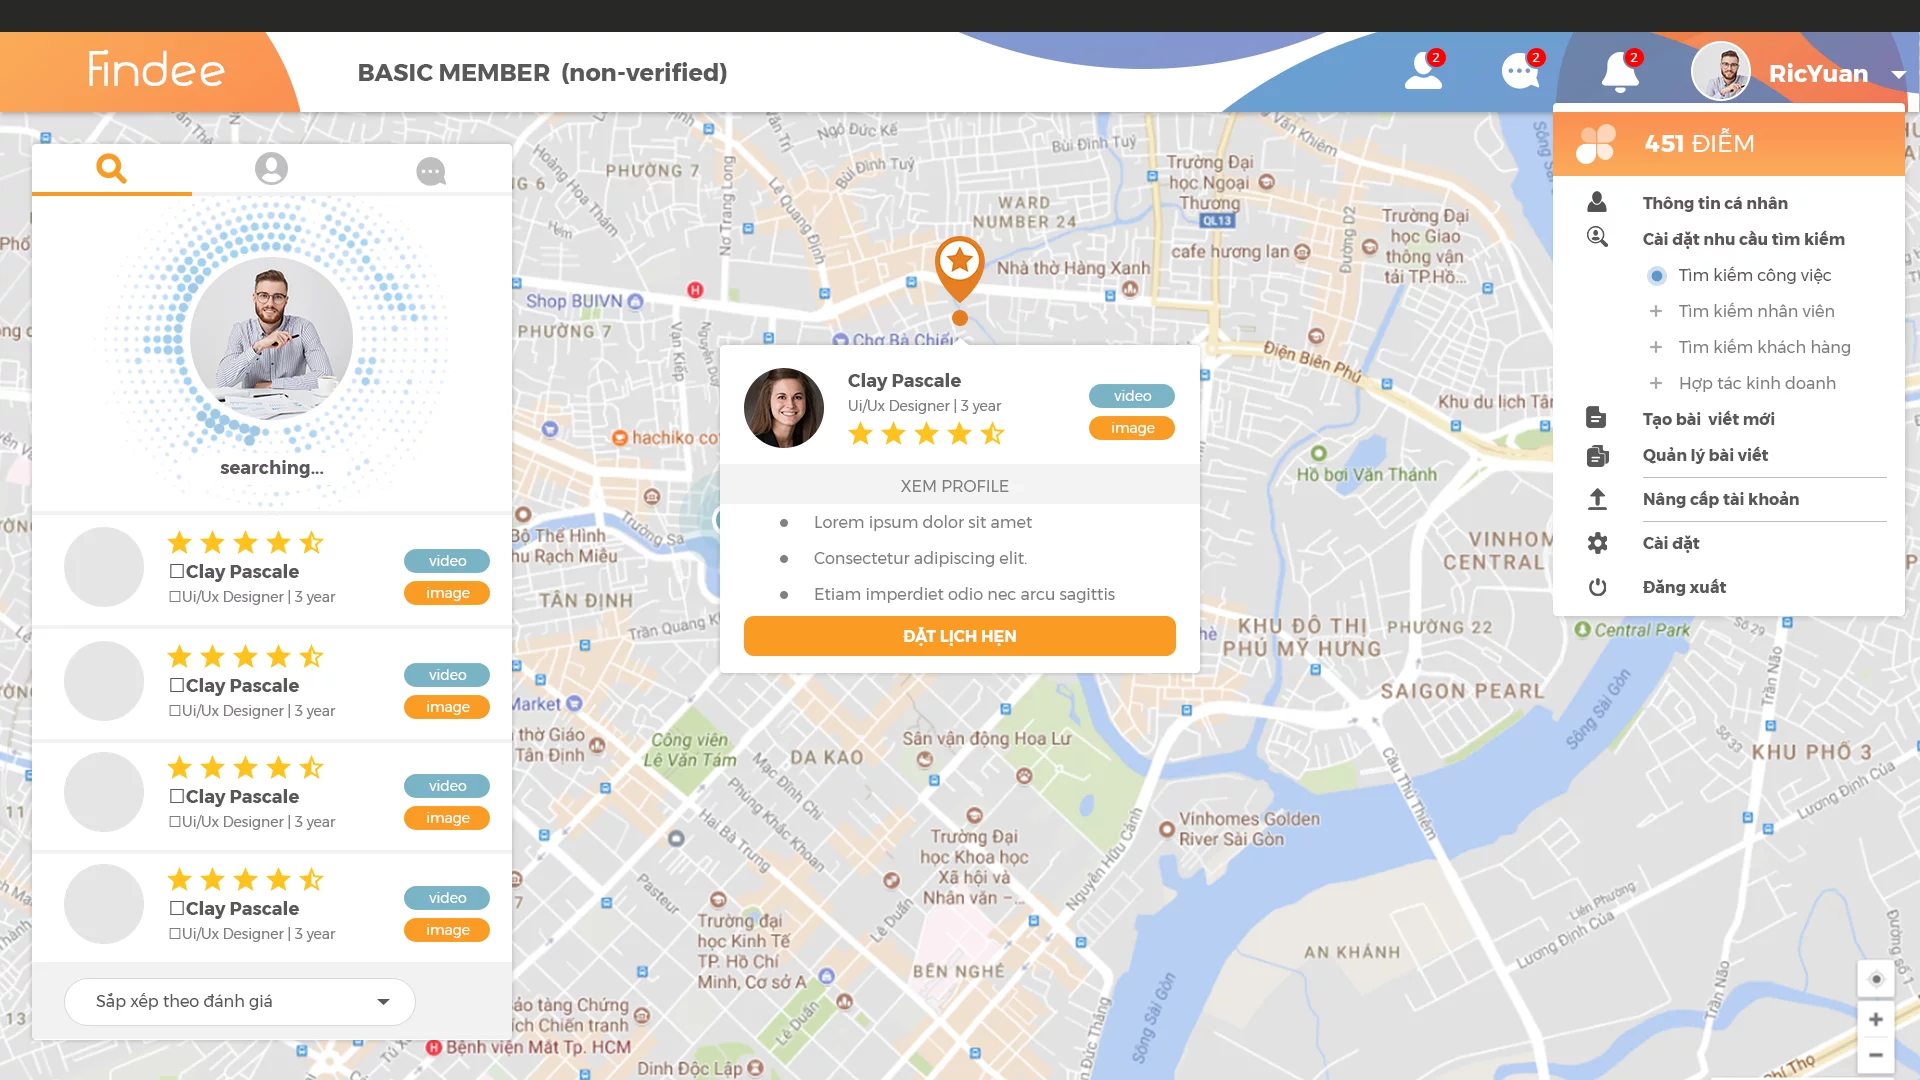Screen dimensions: 1920x1080
Task: Click BASIC MEMBER (non-verified) header text
Action: point(542,73)
